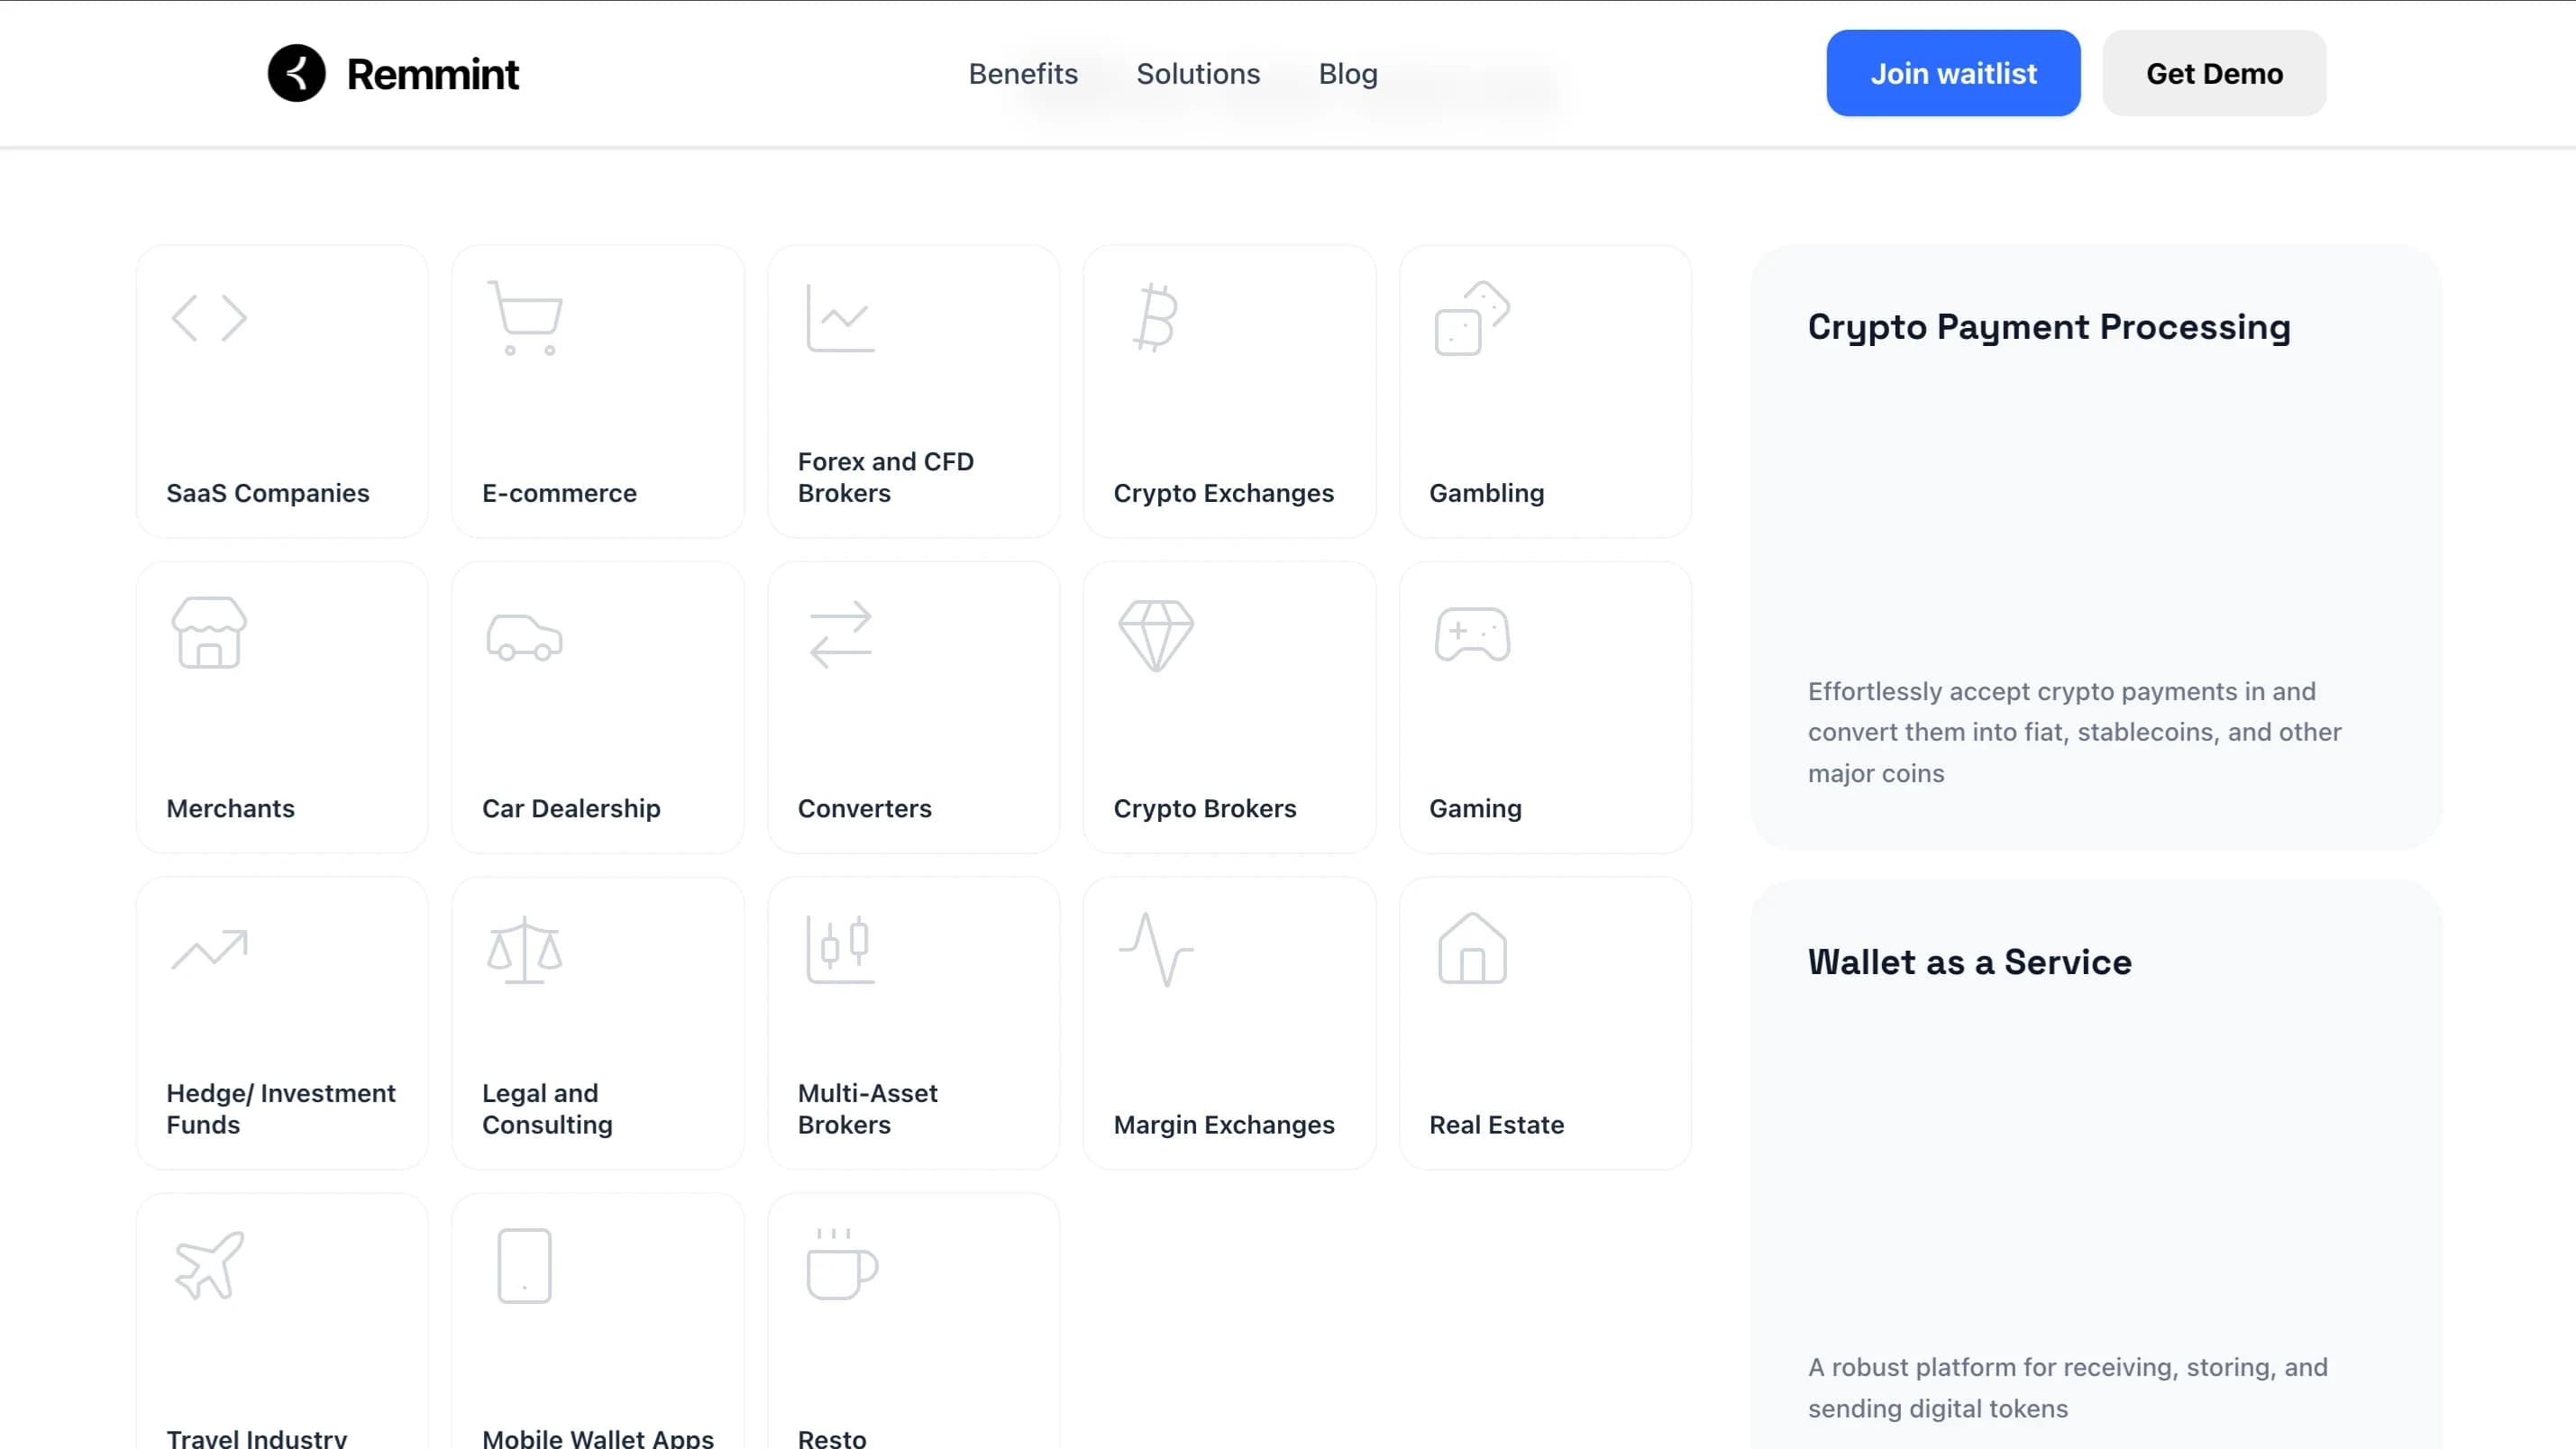The width and height of the screenshot is (2576, 1449).
Task: Click the Remmint logo in the header
Action: click(x=393, y=72)
